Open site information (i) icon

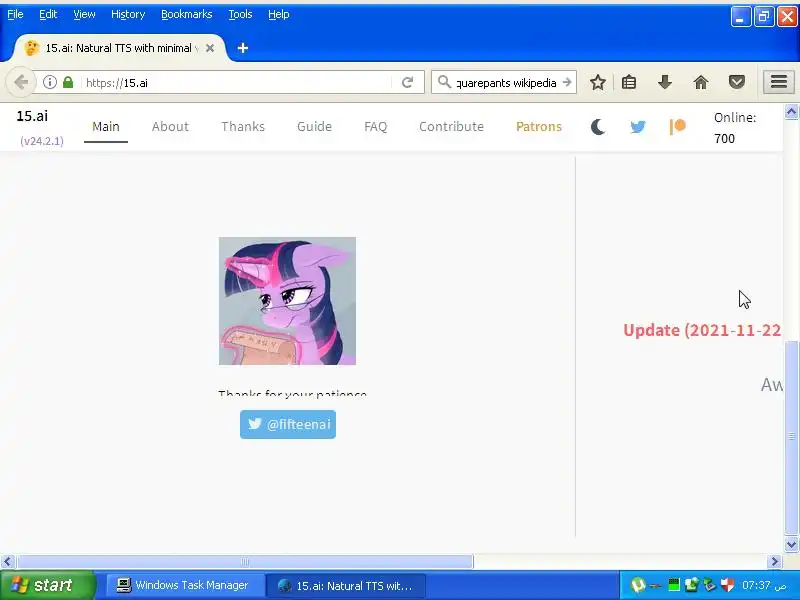click(49, 82)
